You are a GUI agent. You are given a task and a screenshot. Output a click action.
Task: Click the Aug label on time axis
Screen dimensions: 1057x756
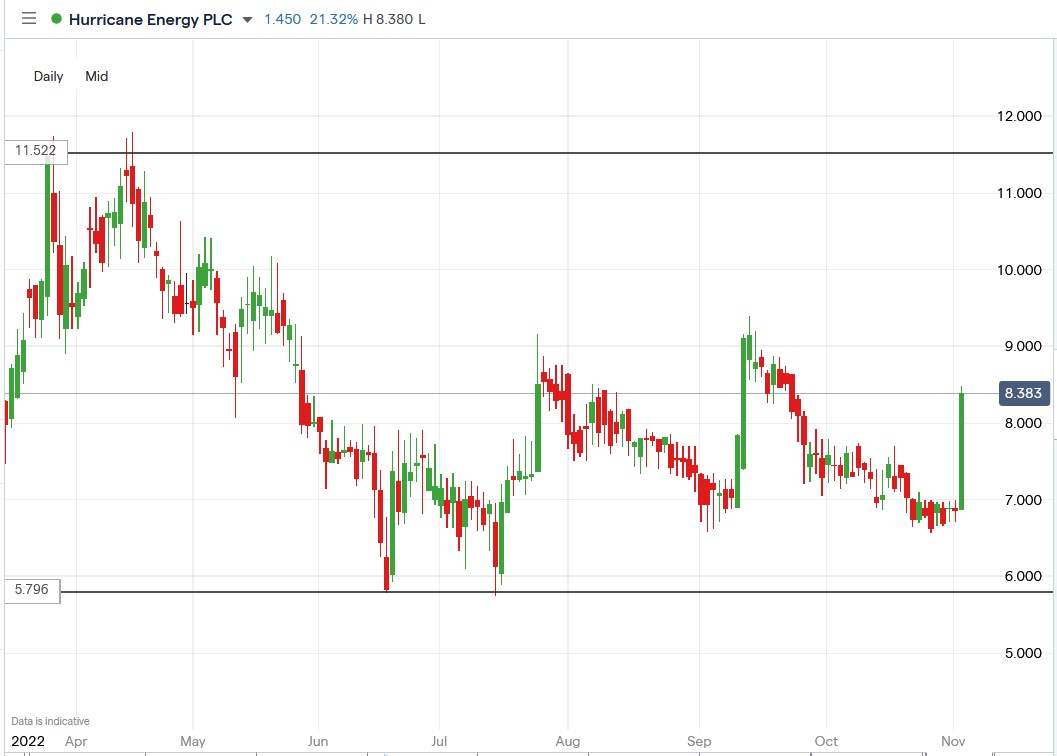click(x=567, y=742)
